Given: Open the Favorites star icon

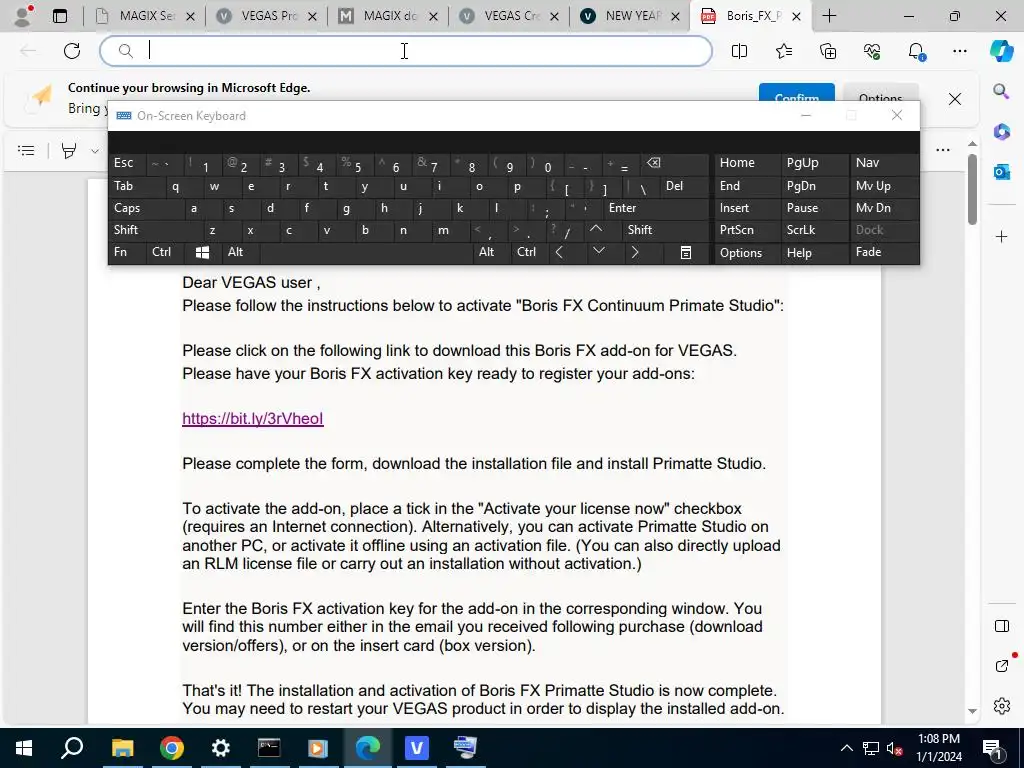Looking at the screenshot, I should point(784,51).
